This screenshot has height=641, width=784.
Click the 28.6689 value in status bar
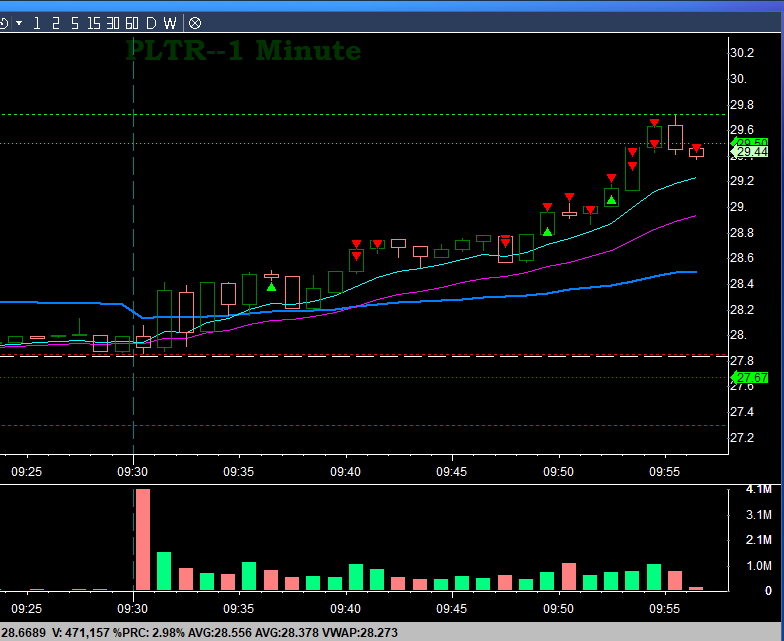click(x=23, y=633)
